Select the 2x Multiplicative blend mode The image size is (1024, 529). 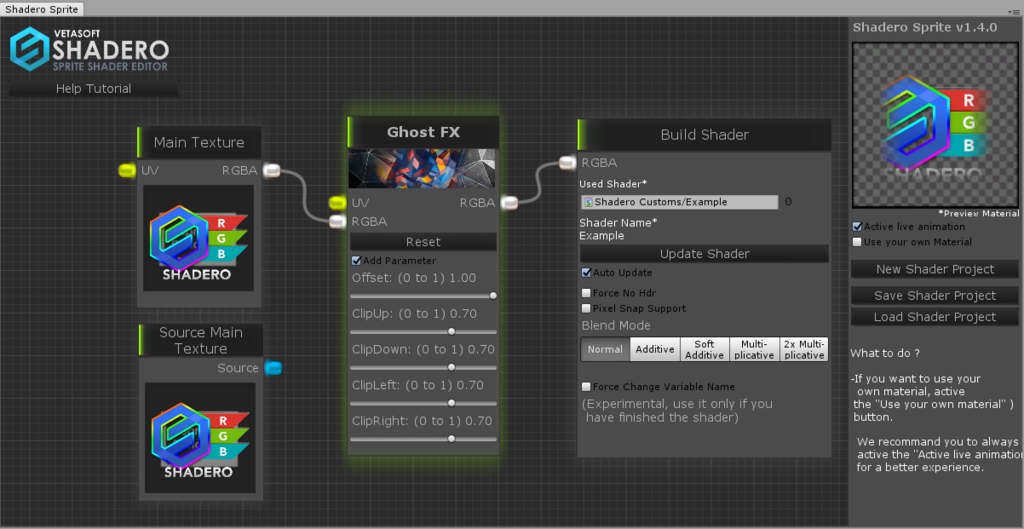tap(804, 349)
